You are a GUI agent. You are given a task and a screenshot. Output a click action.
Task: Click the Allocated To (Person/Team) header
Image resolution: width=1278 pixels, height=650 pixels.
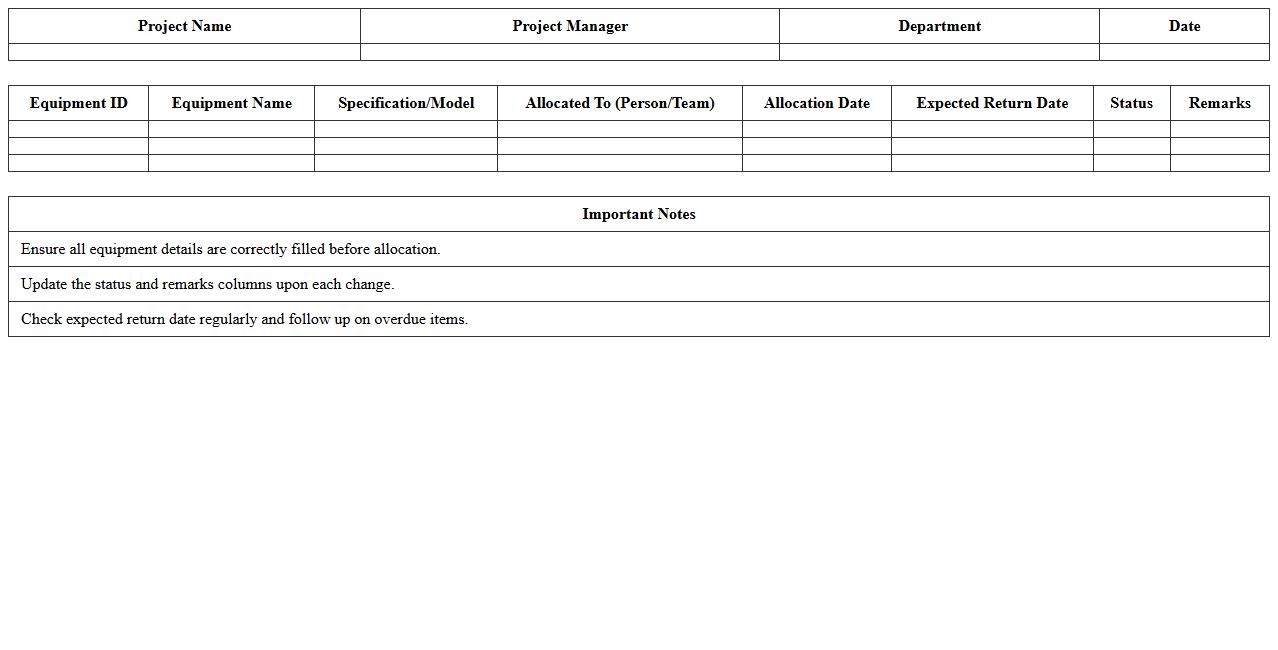(x=620, y=103)
